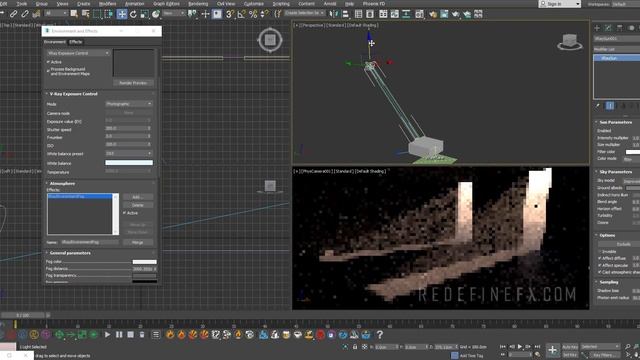Image resolution: width=640 pixels, height=360 pixels.
Task: Click the Phoenix FD list options icon
Action: 156,335
